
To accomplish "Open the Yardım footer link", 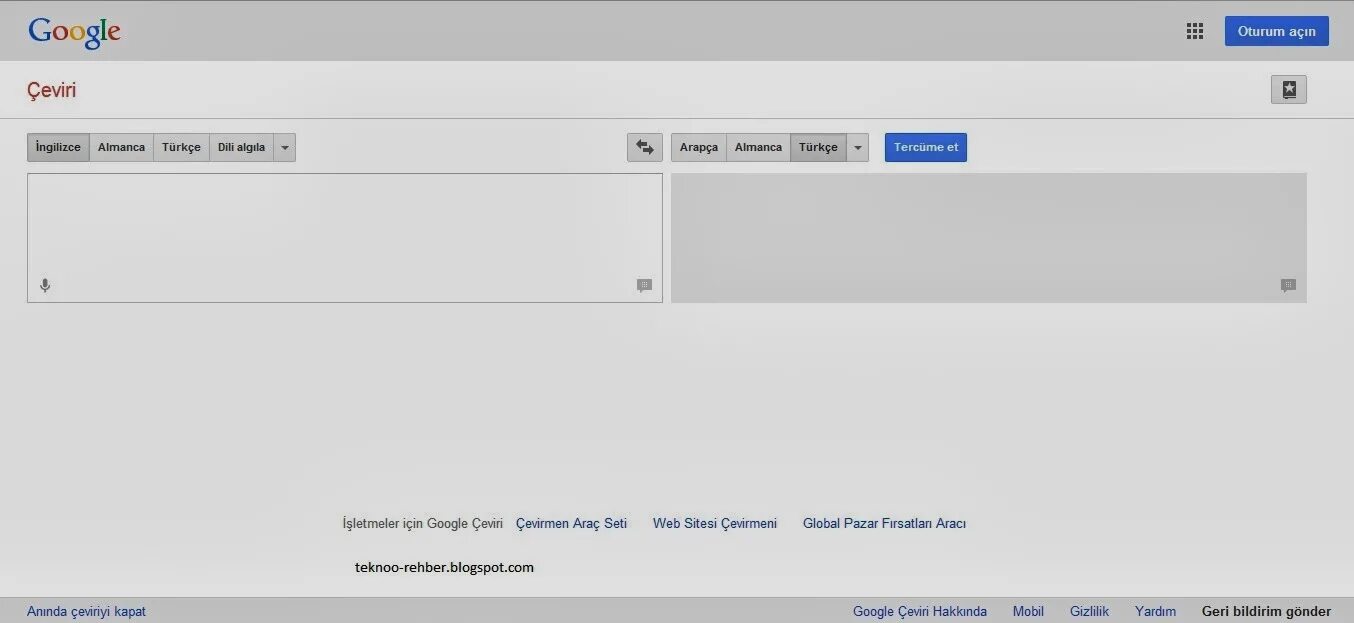I will pos(1155,611).
